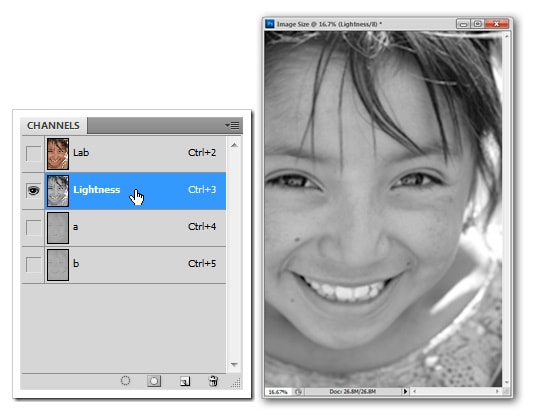Select the Lab composite channel row

(135, 154)
